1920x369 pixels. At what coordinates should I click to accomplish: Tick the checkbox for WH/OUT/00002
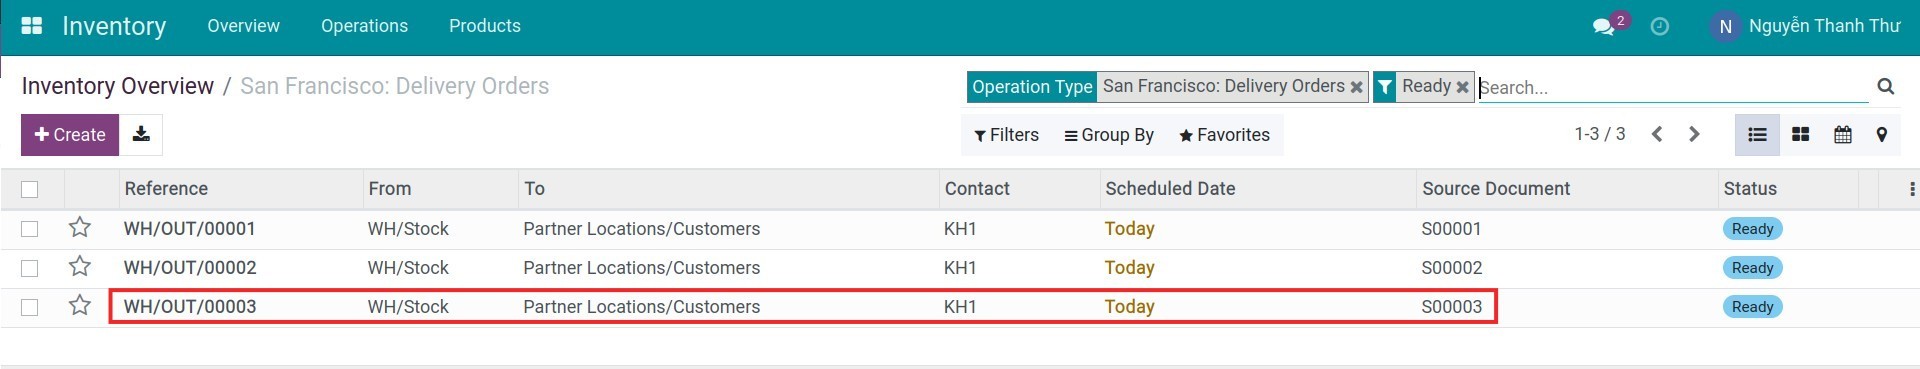click(x=30, y=268)
